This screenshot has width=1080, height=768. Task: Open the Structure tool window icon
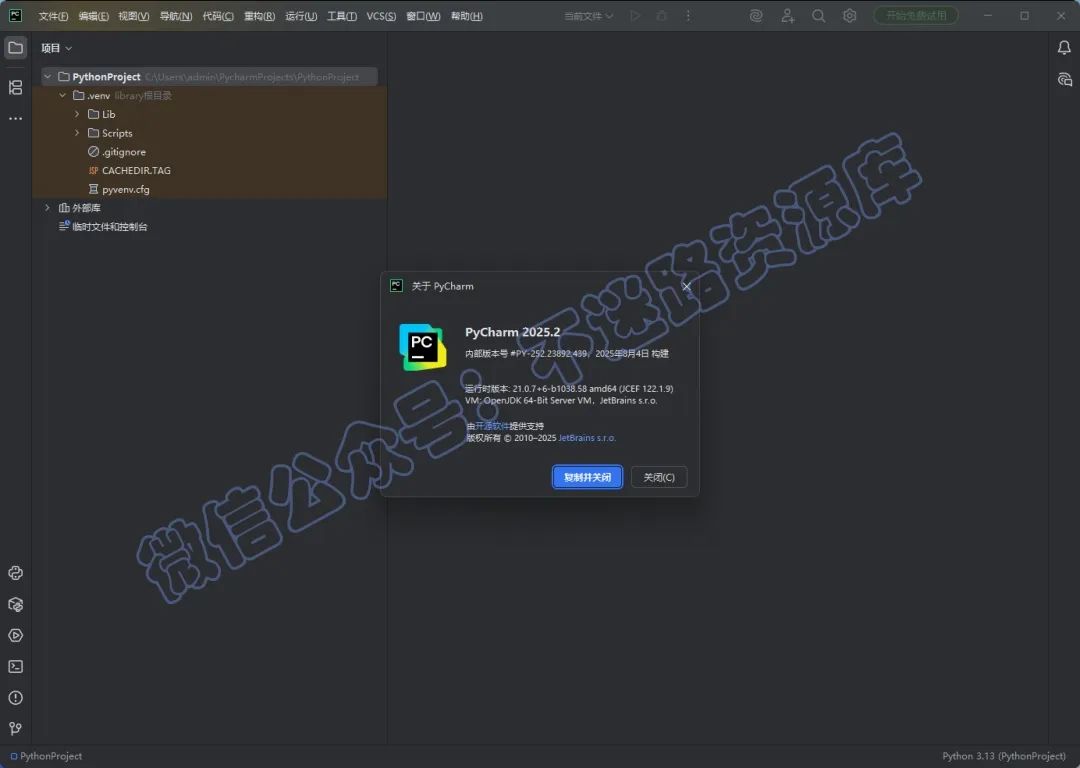click(15, 87)
